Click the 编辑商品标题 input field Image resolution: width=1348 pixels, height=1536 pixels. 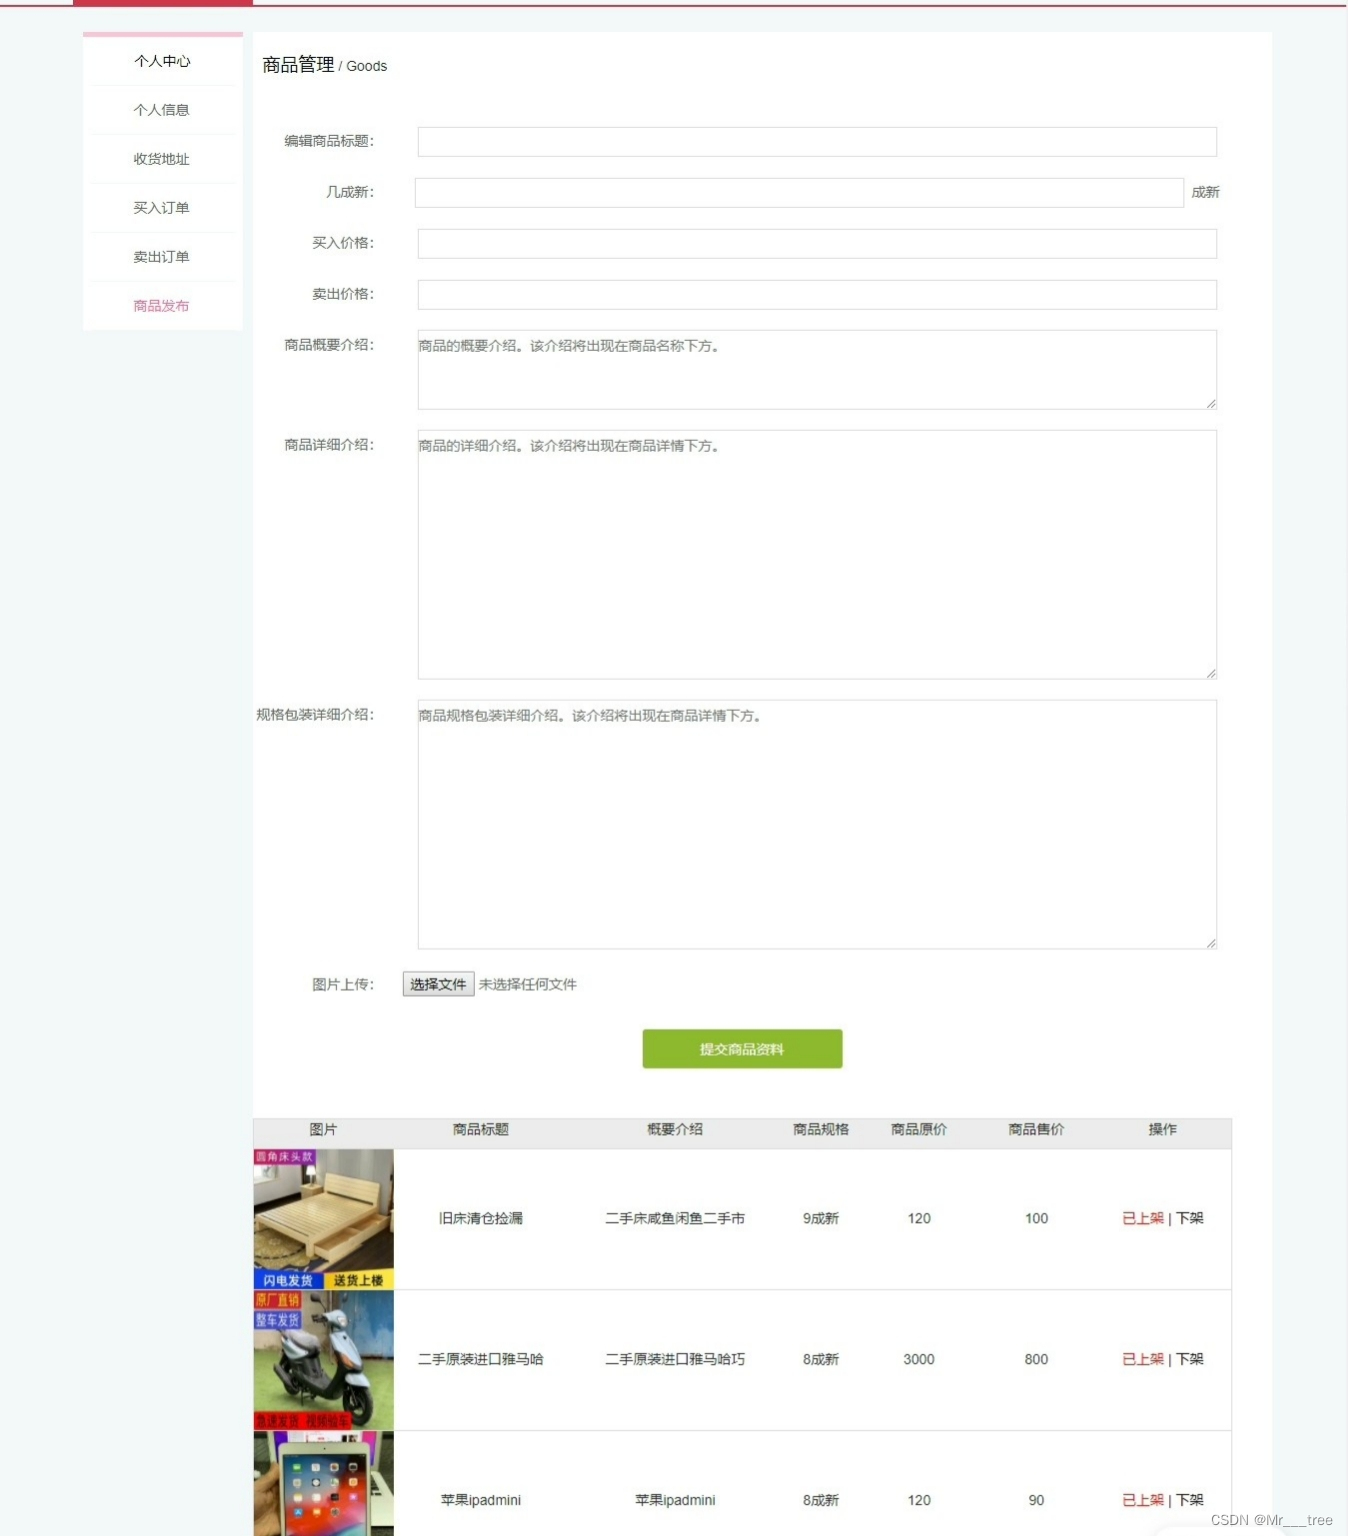pos(817,142)
